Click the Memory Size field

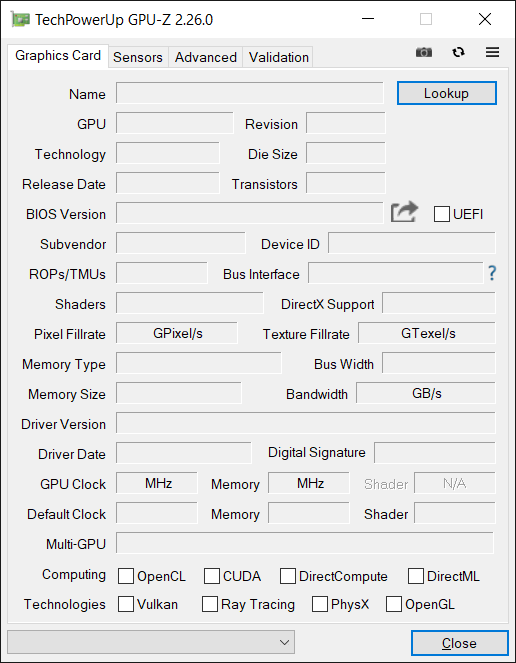point(178,393)
